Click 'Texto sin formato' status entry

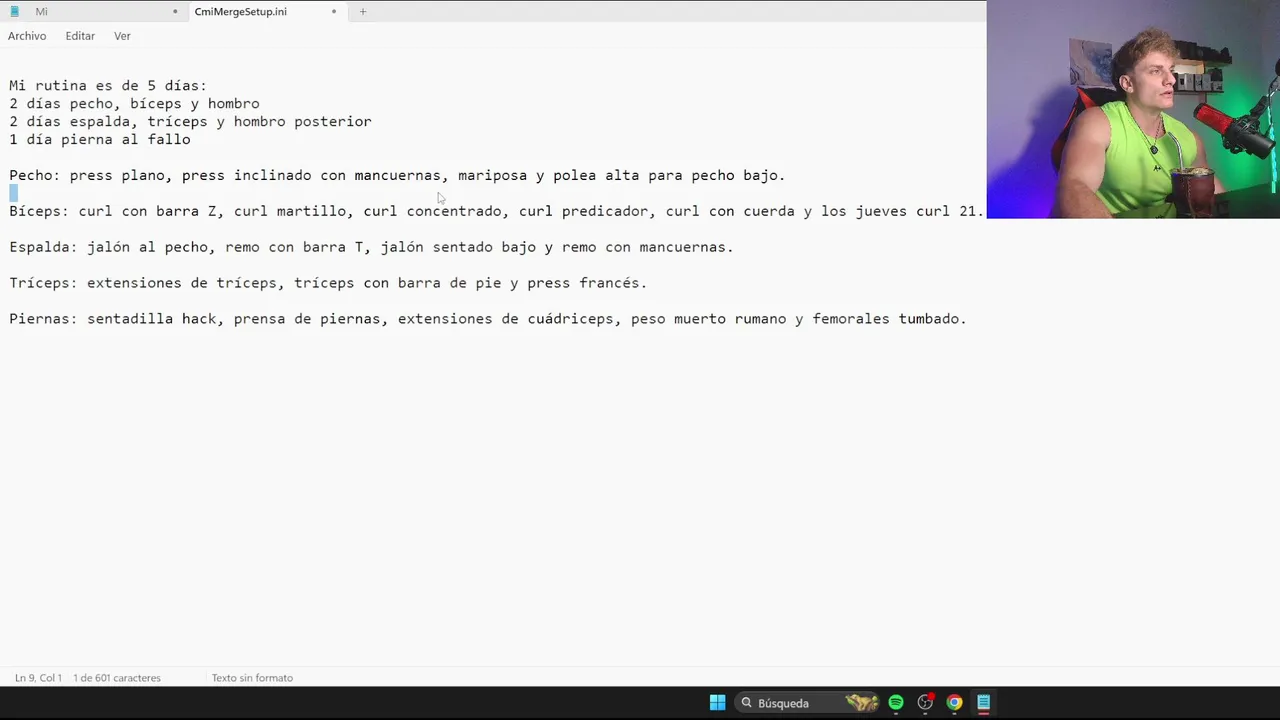click(x=252, y=678)
